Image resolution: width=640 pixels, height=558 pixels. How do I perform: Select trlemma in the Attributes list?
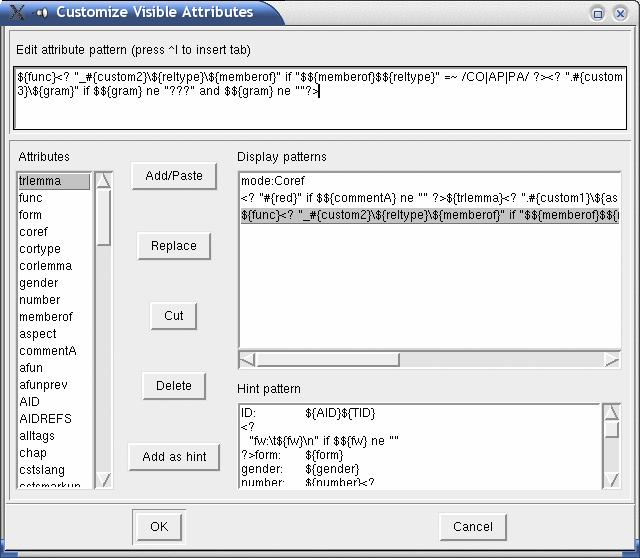[54, 181]
